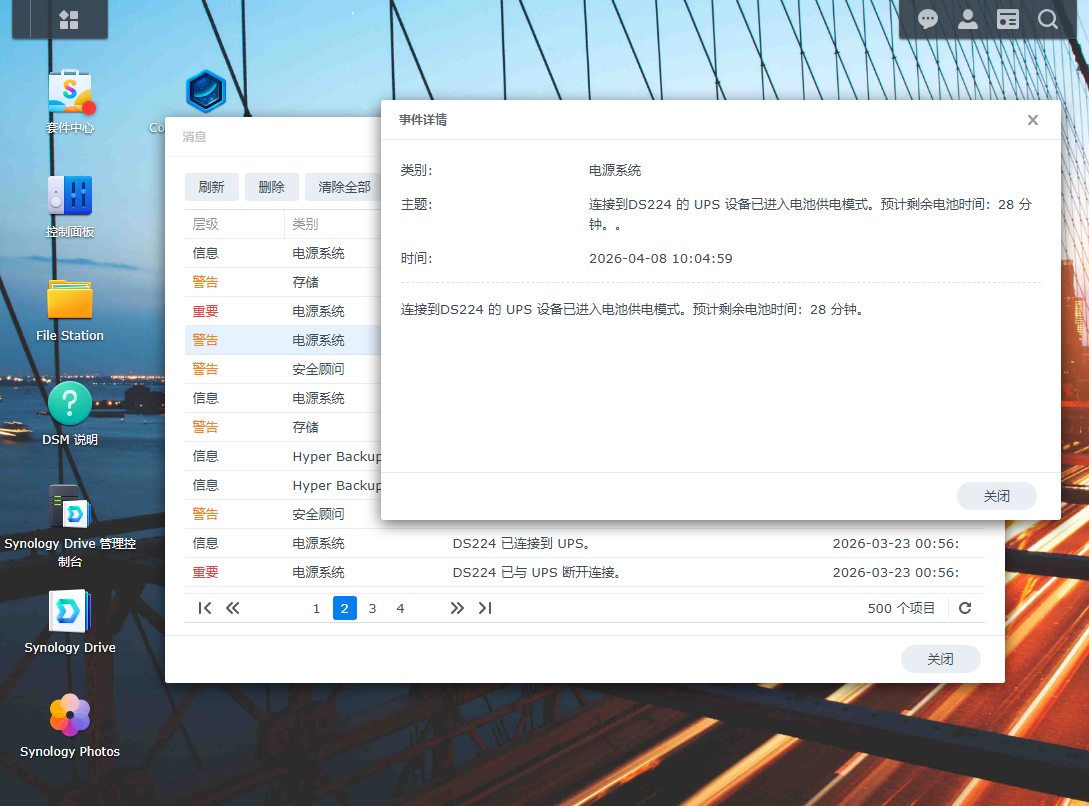Go to the previous page of messages

coord(233,608)
